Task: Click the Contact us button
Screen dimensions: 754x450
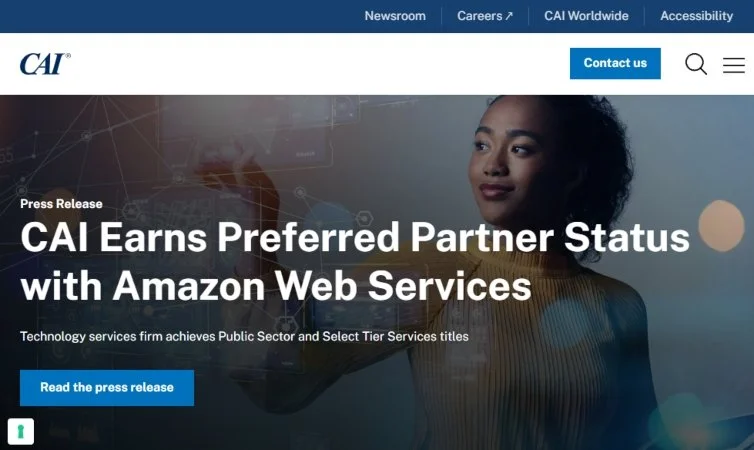Action: point(615,63)
